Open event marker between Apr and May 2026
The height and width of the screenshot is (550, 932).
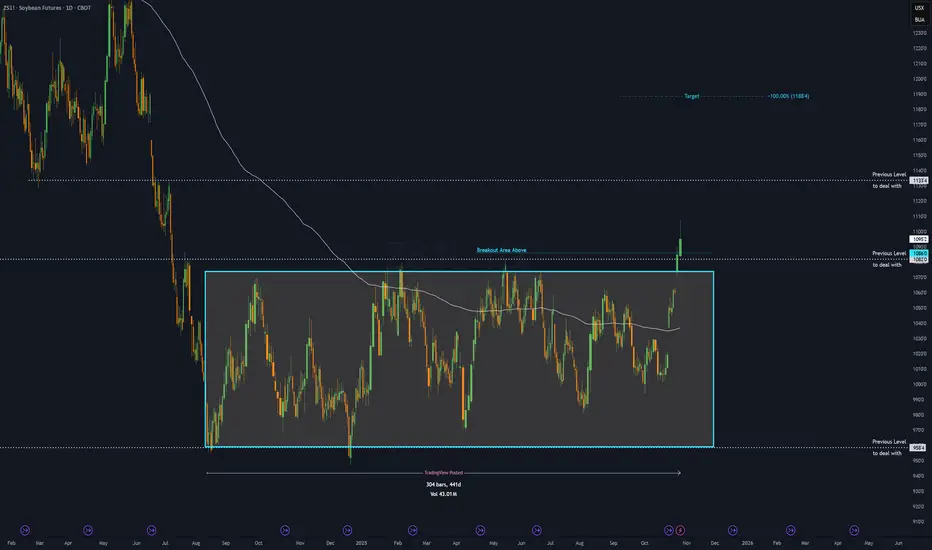pos(854,530)
